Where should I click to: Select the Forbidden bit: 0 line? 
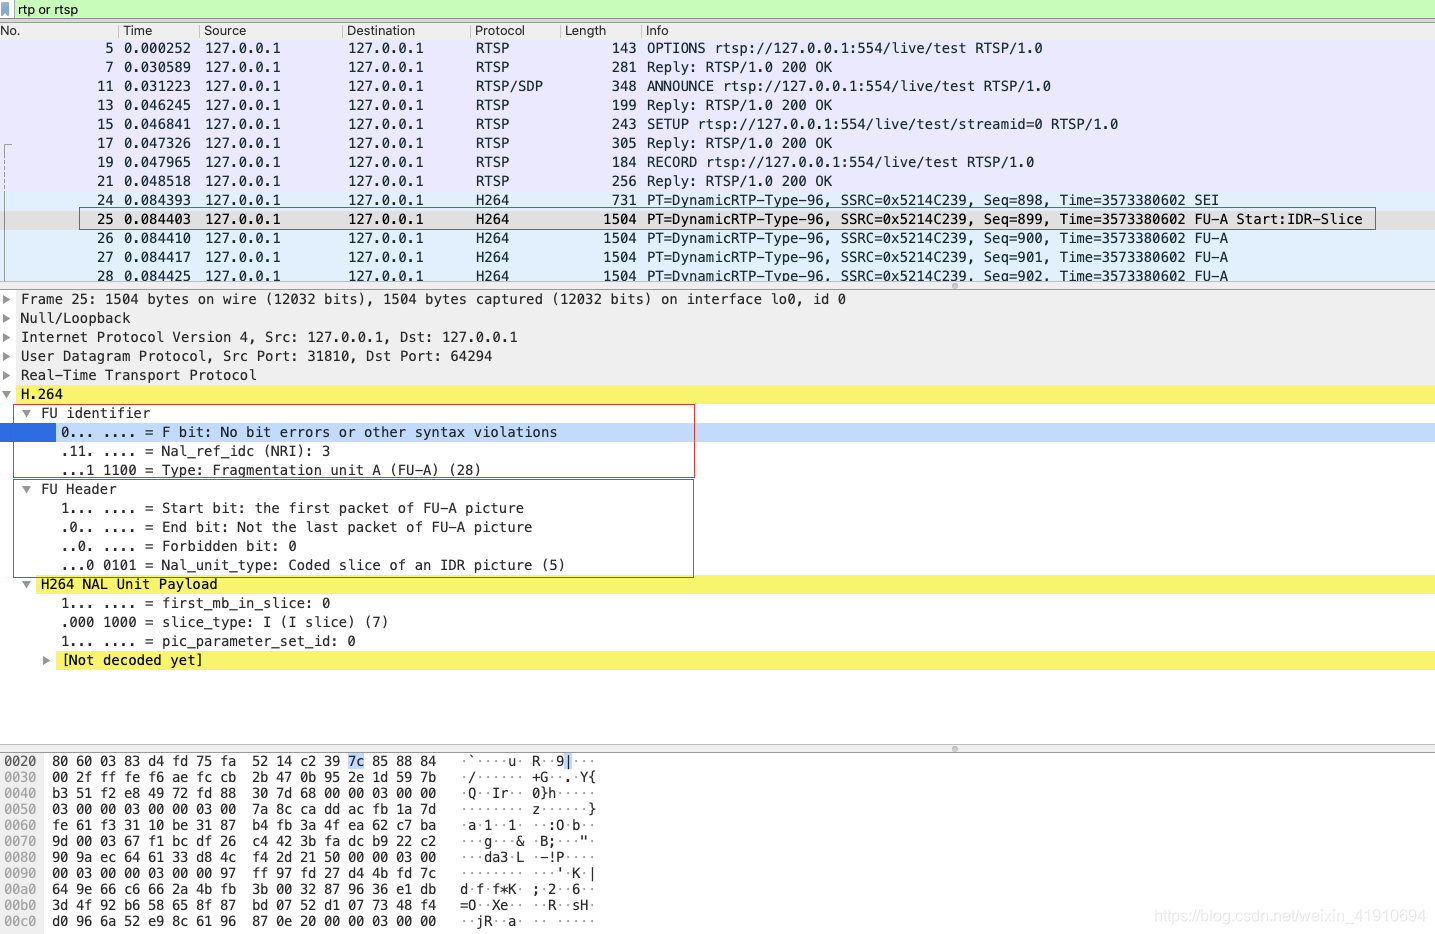717,546
